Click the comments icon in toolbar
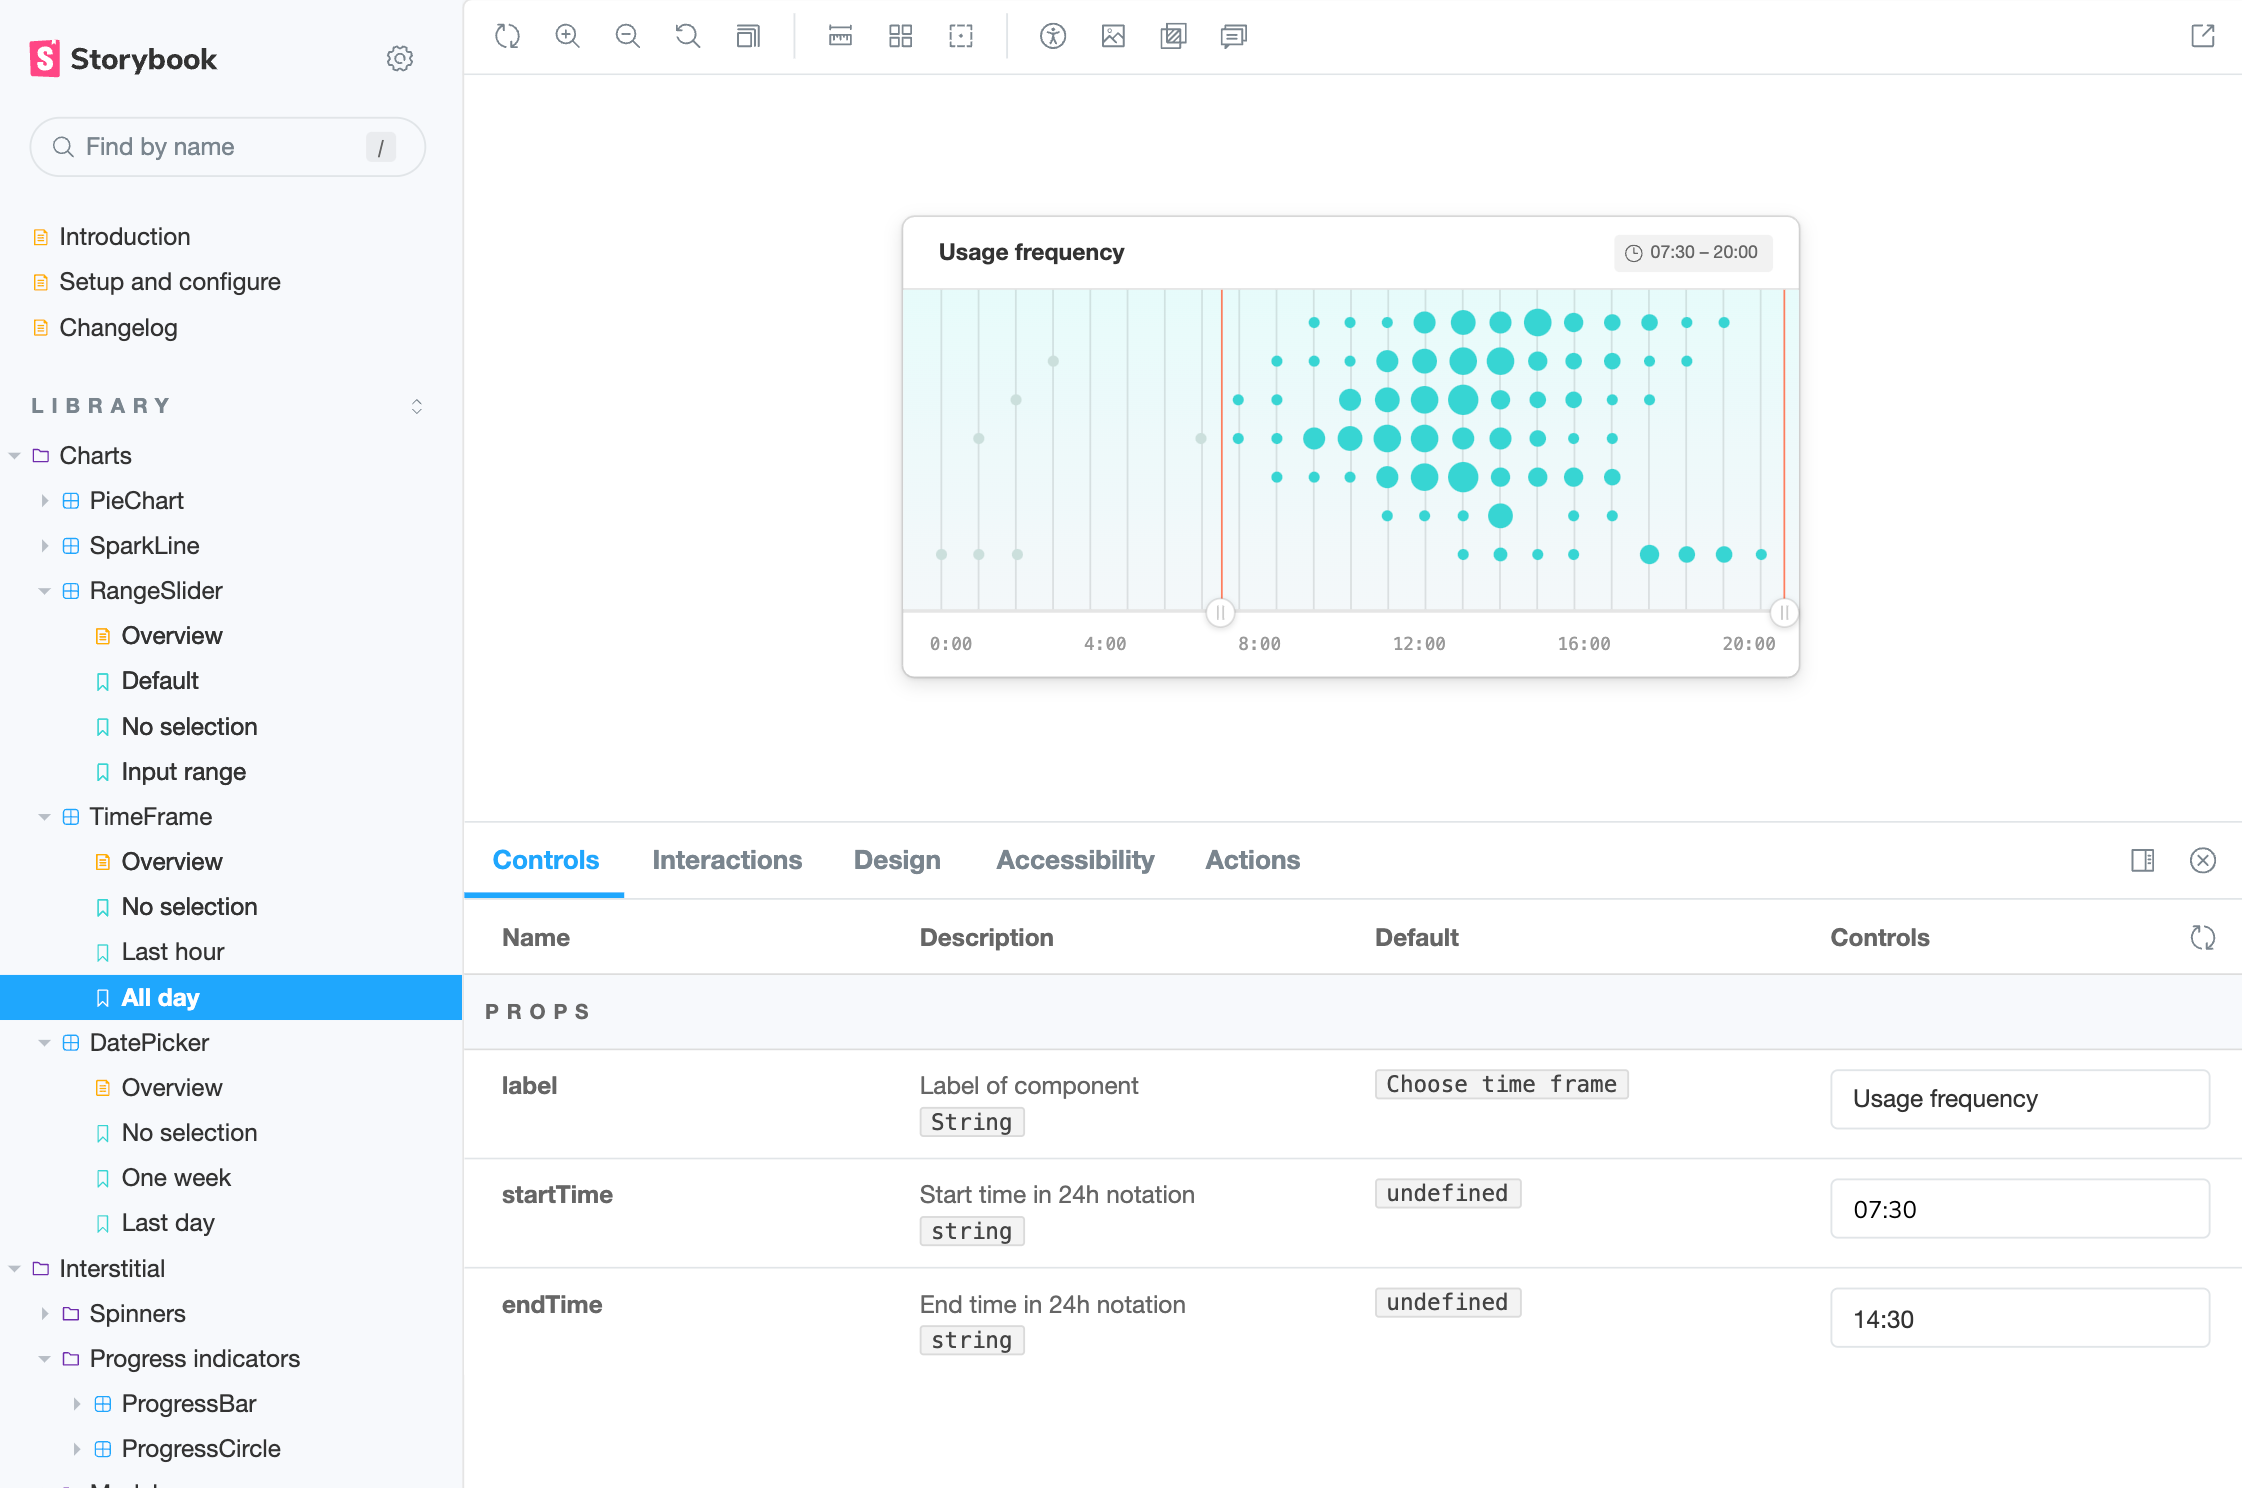The image size is (2242, 1488). pos(1233,37)
